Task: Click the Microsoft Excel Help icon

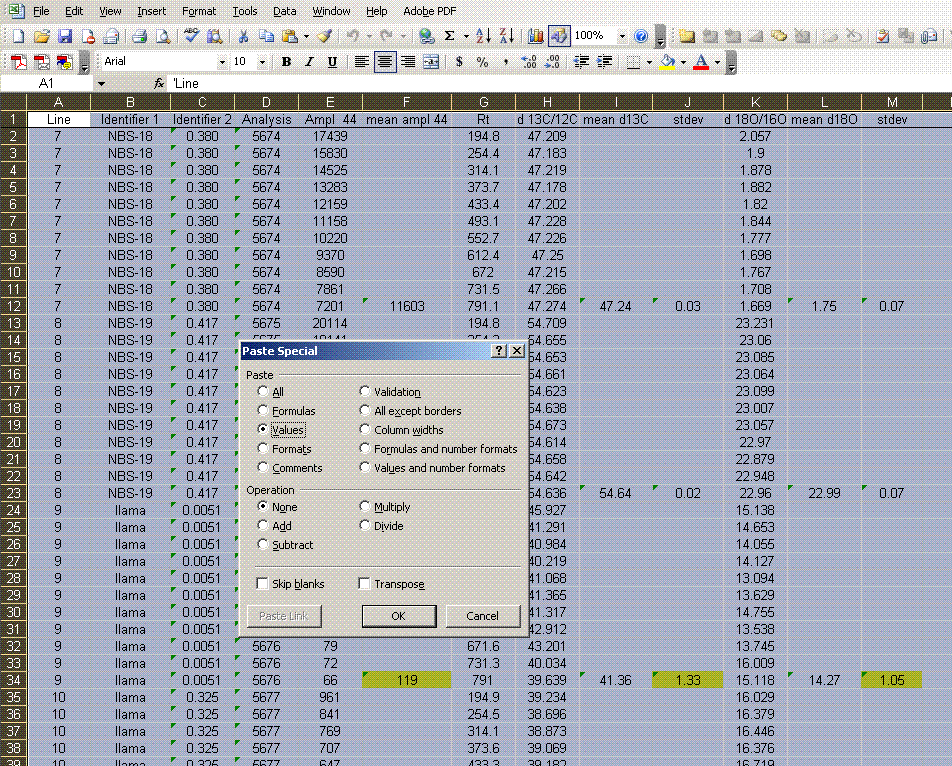Action: tap(641, 36)
